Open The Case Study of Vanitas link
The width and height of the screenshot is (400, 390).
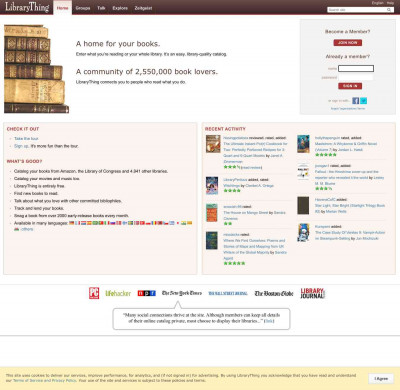coord(350,235)
